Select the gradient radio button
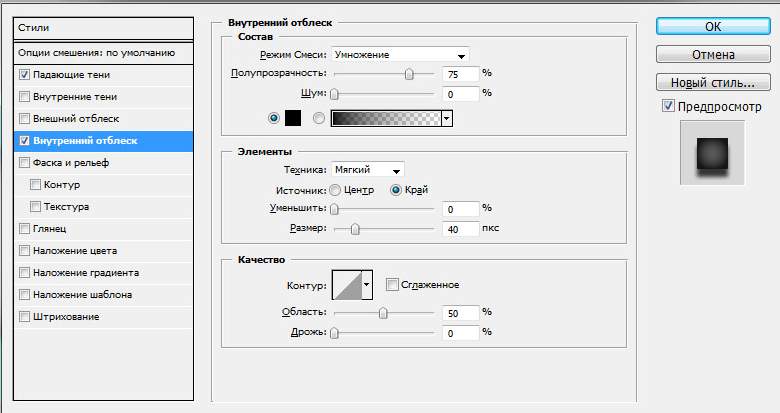 pos(319,118)
